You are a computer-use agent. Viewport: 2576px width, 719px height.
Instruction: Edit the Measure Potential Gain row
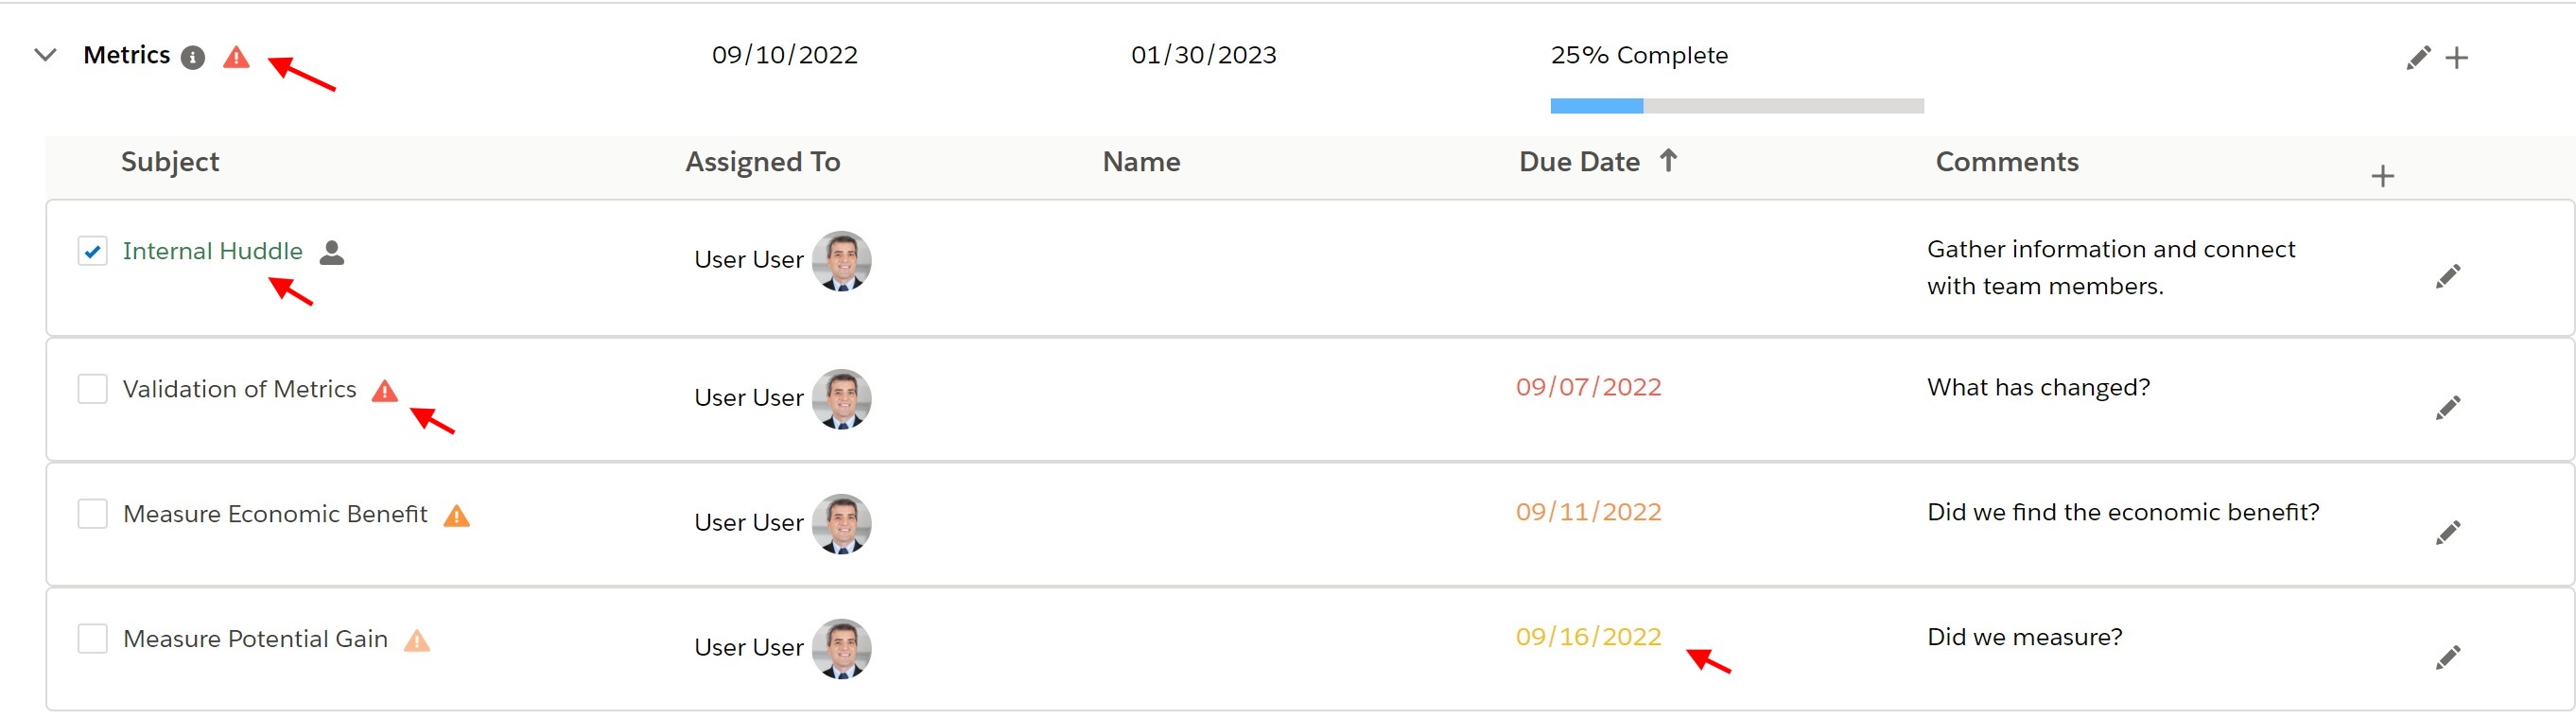pyautogui.click(x=2447, y=658)
